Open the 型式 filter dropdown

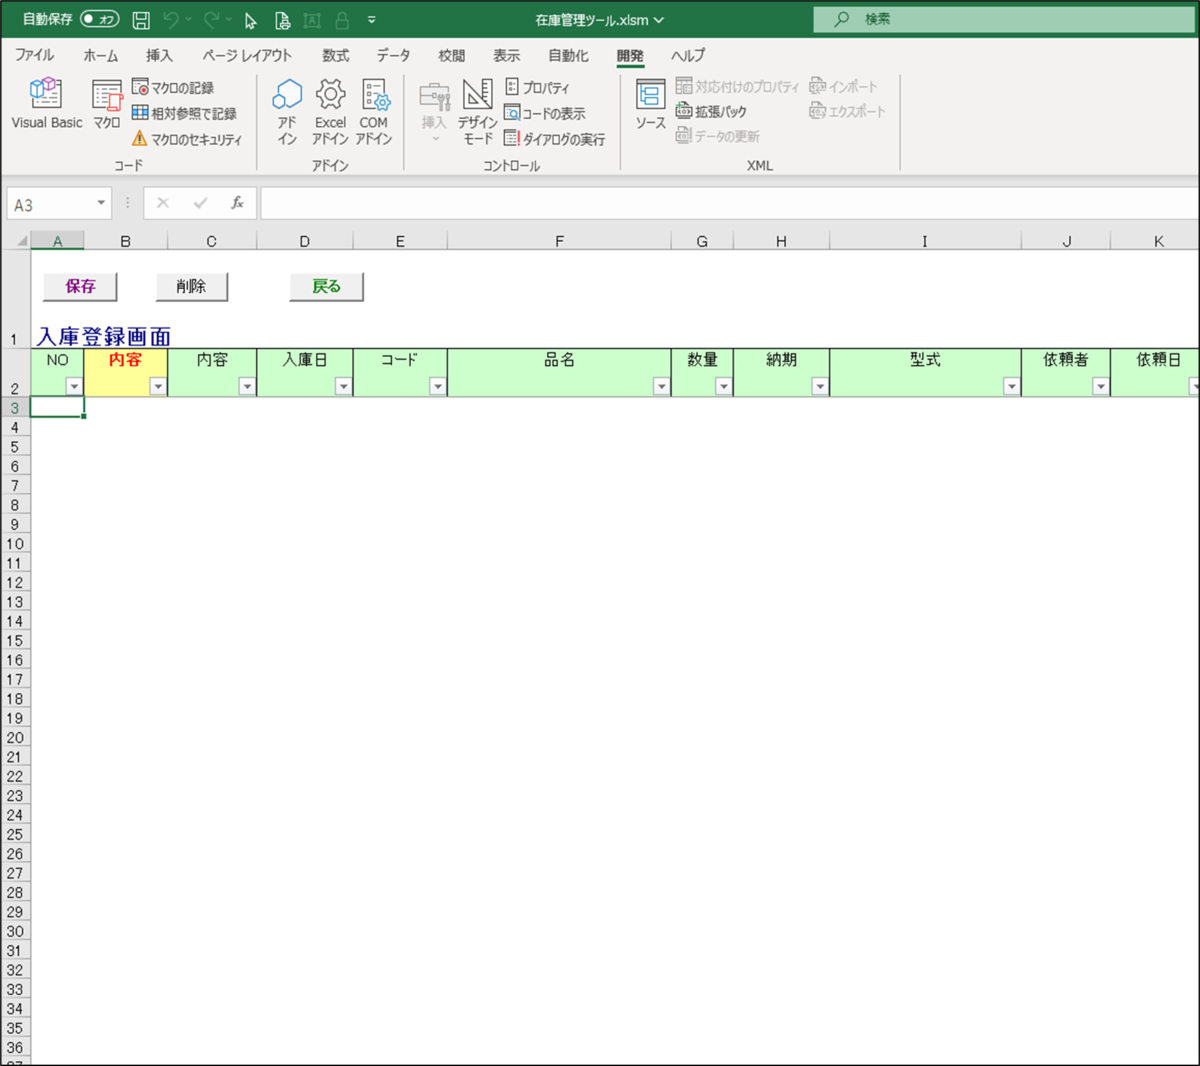1011,386
